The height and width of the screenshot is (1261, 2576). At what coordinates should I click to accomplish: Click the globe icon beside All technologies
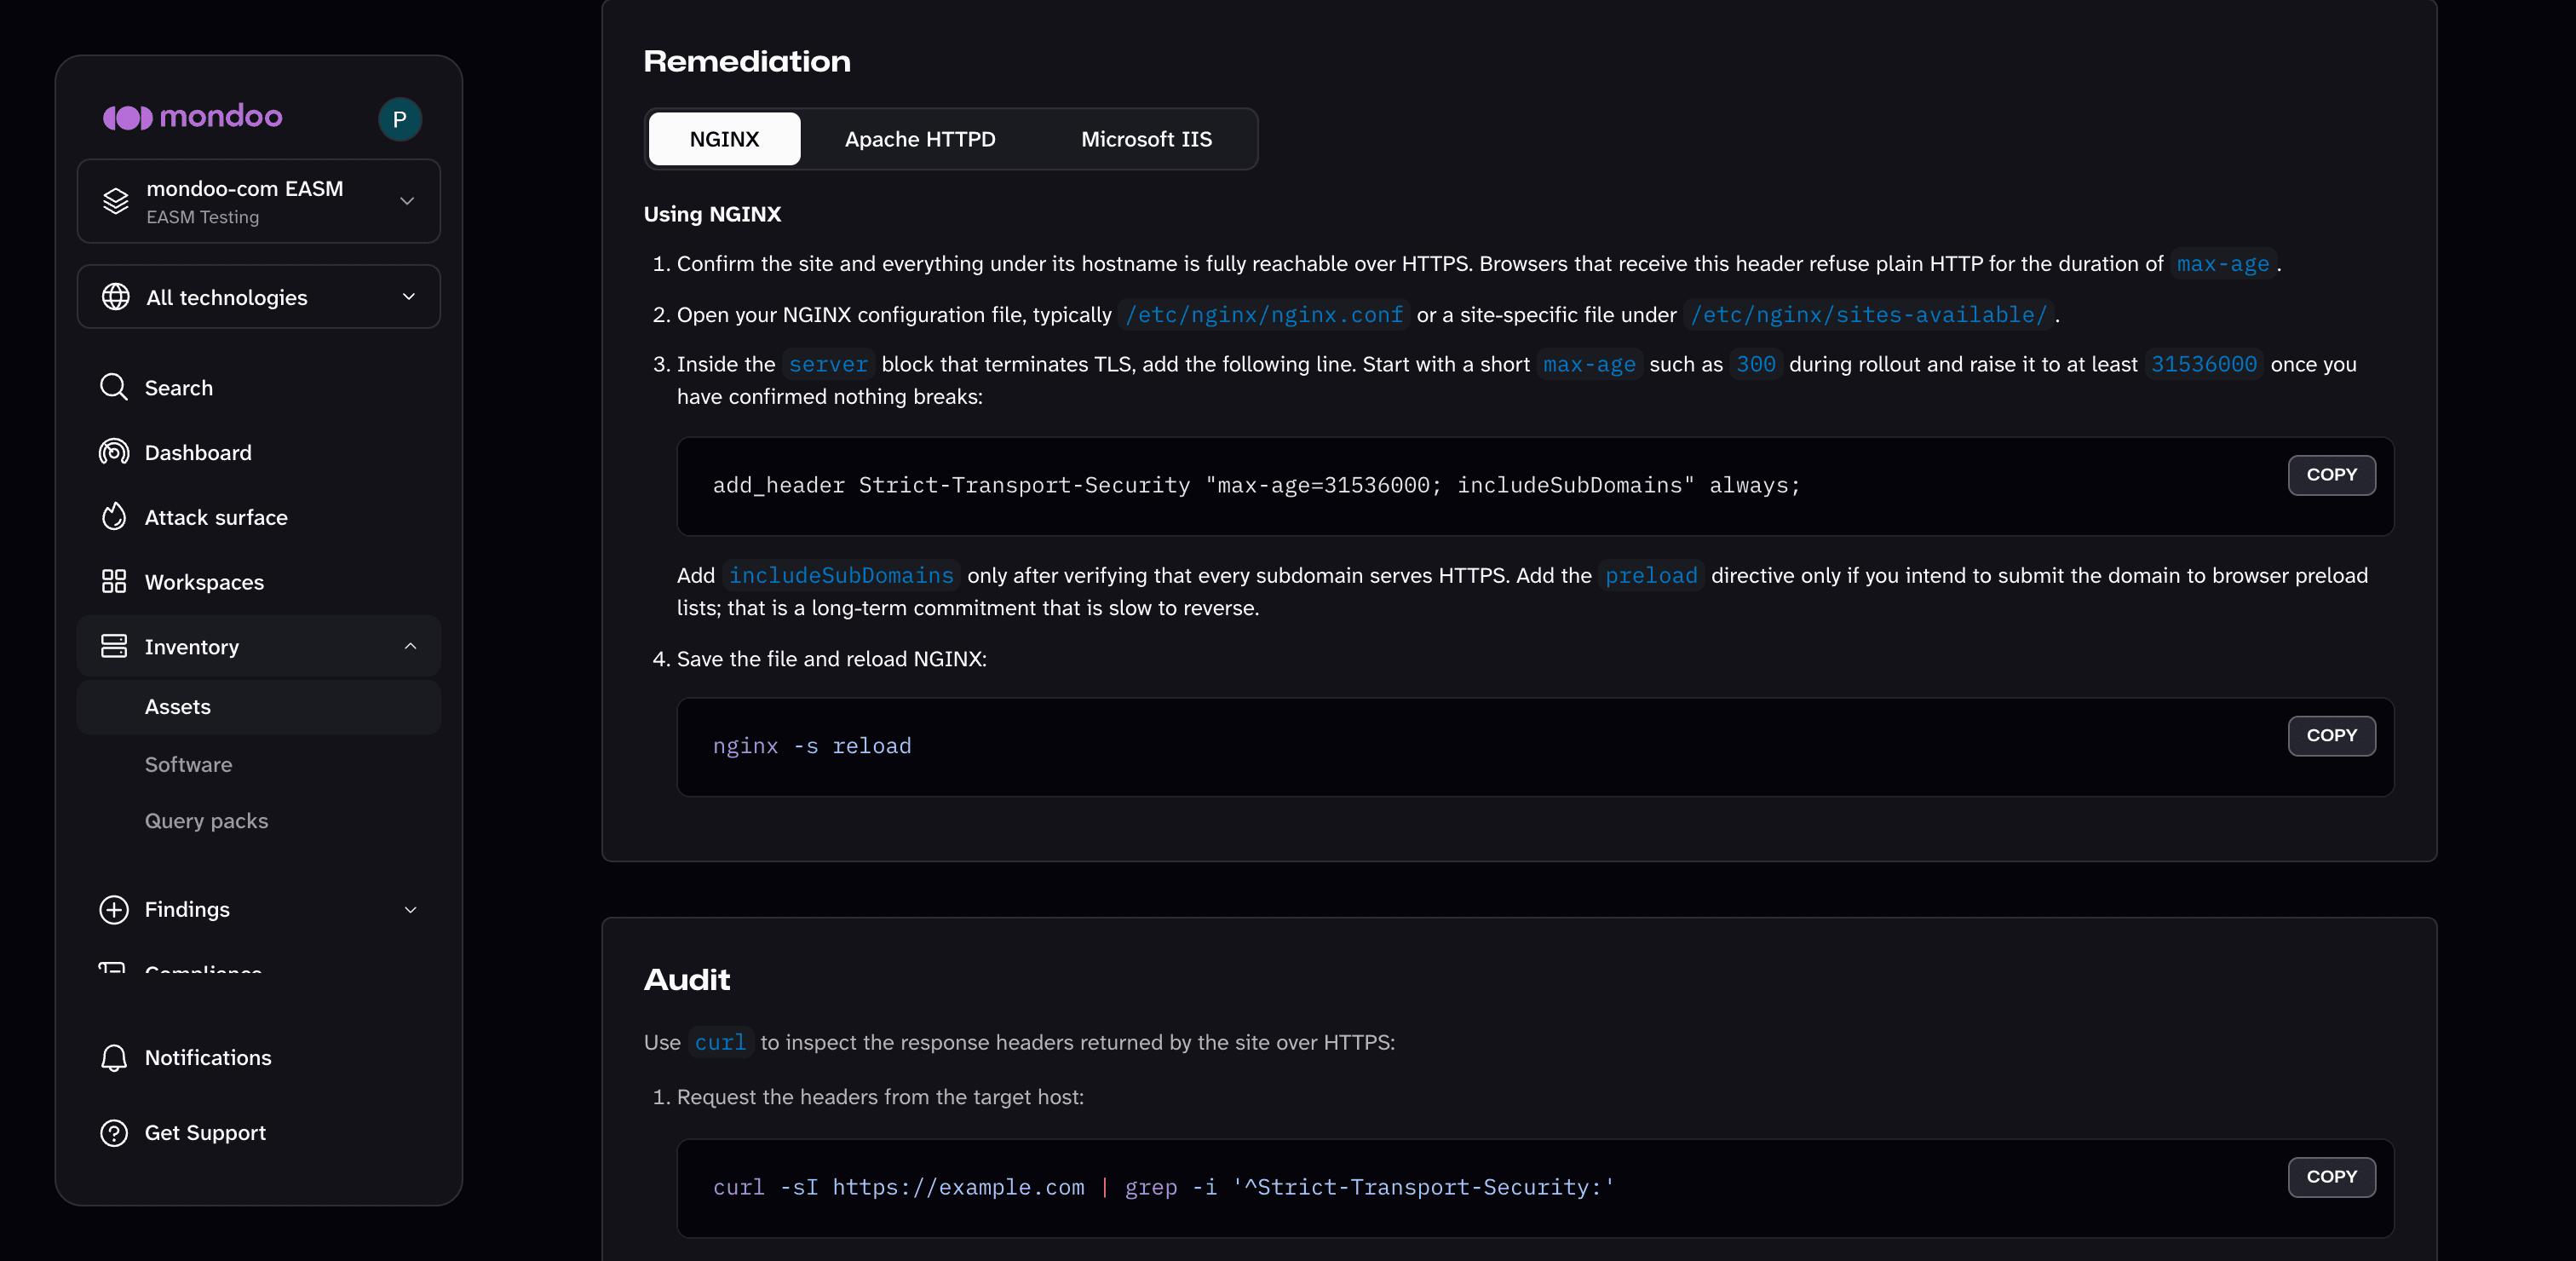point(116,297)
